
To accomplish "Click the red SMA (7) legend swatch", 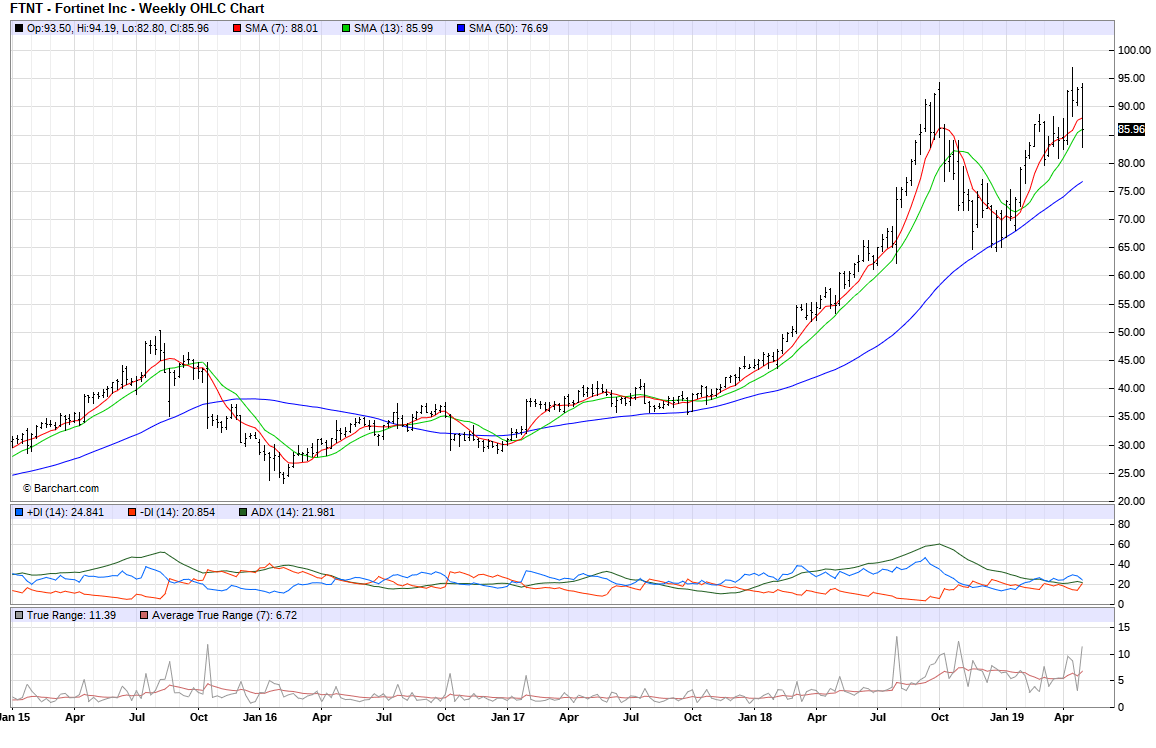I will pyautogui.click(x=237, y=28).
